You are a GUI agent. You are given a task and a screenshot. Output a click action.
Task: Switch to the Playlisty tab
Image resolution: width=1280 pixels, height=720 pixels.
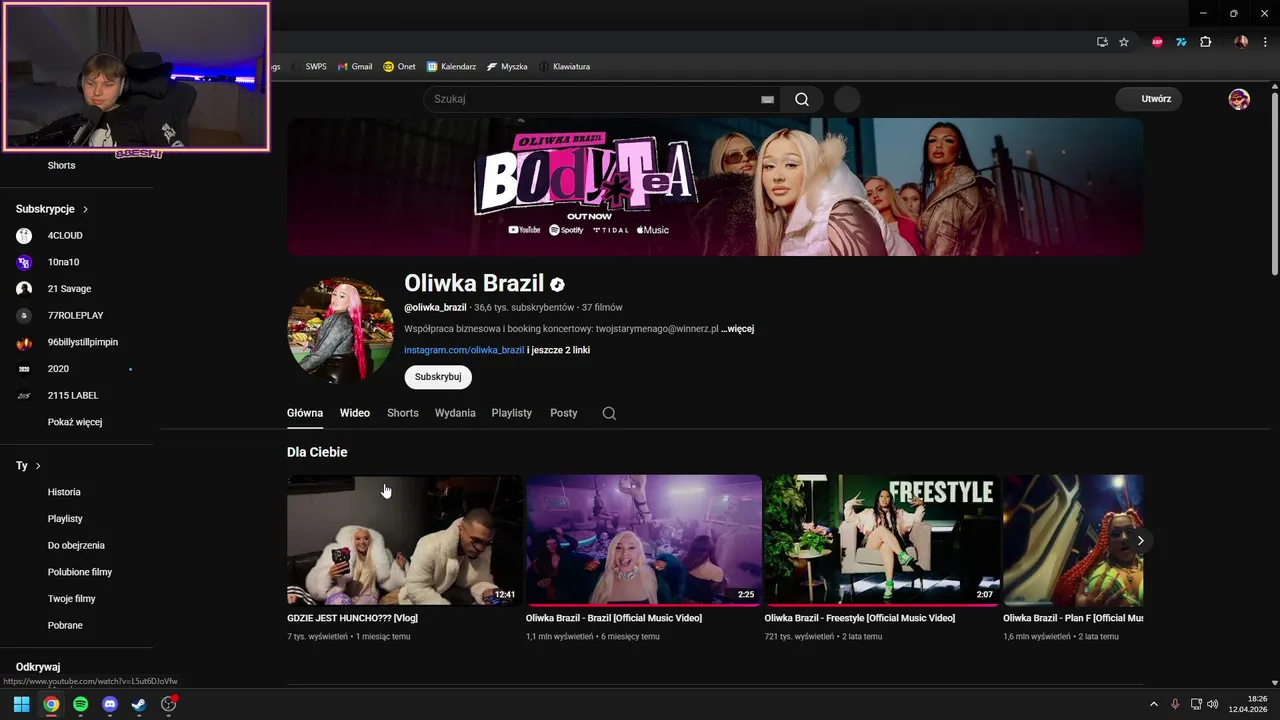tap(512, 413)
